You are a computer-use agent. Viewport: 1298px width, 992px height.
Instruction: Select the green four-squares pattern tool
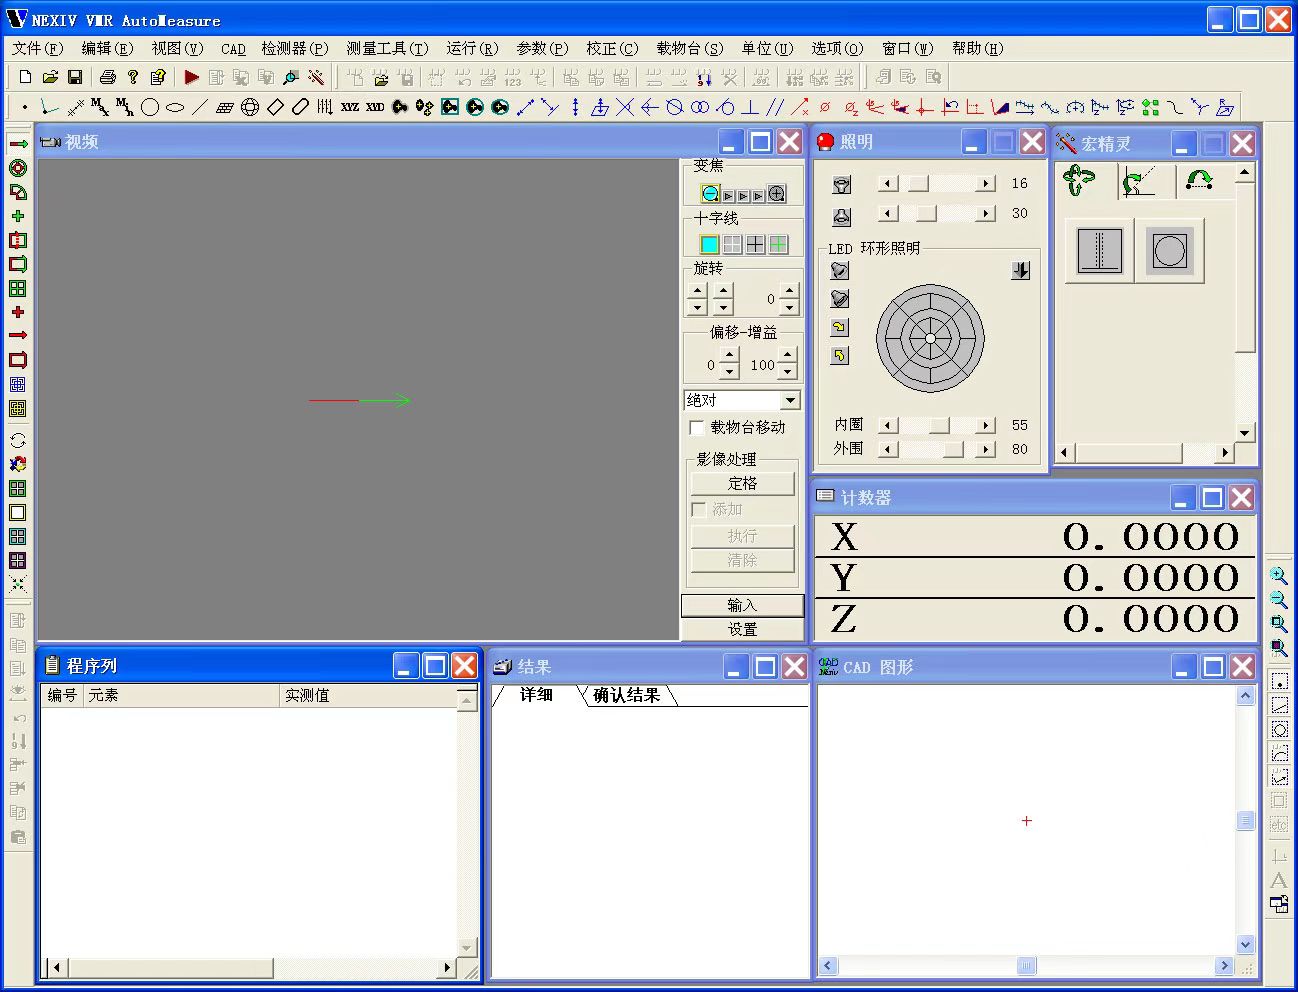click(1151, 107)
